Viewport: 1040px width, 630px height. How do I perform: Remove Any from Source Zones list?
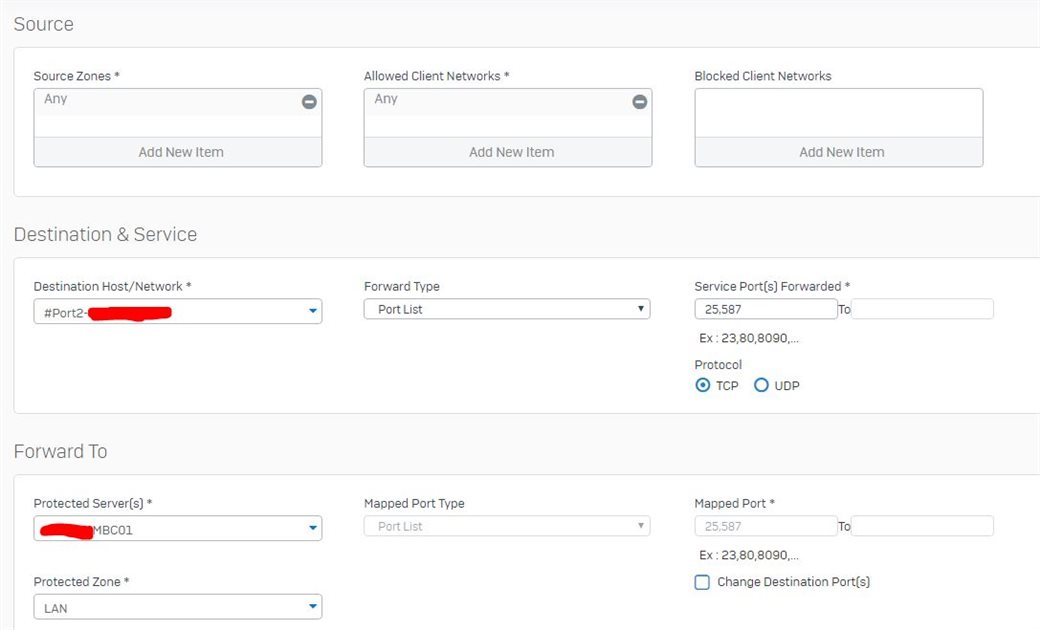click(x=309, y=101)
